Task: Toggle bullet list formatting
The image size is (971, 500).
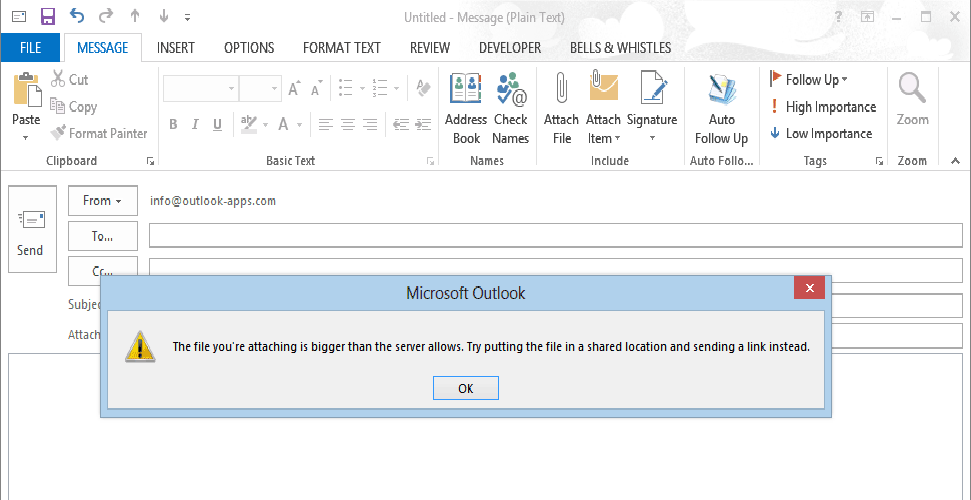Action: pos(347,89)
